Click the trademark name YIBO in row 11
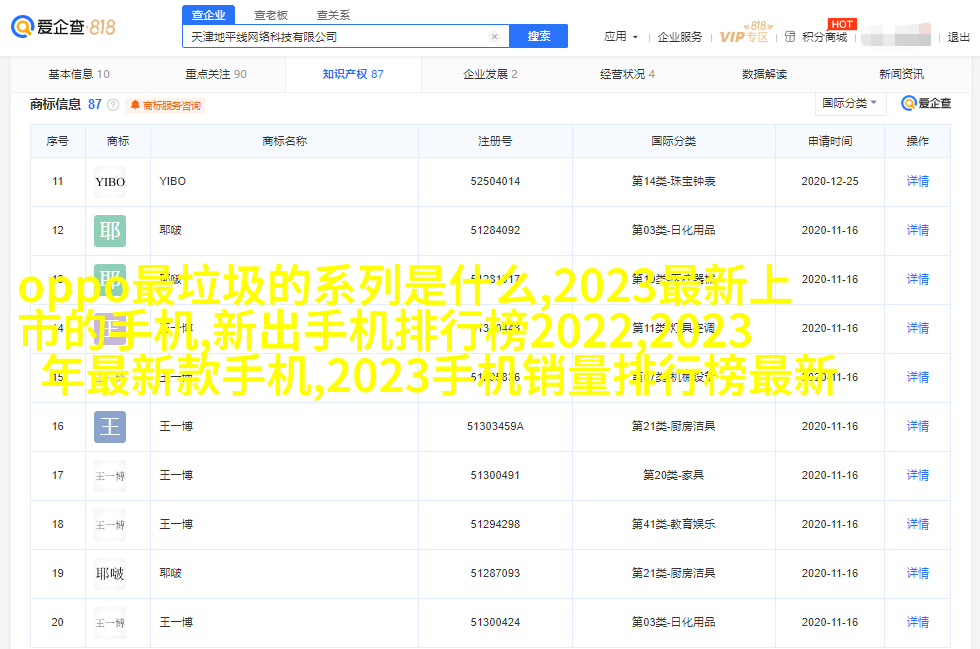Image resolution: width=980 pixels, height=649 pixels. [172, 181]
